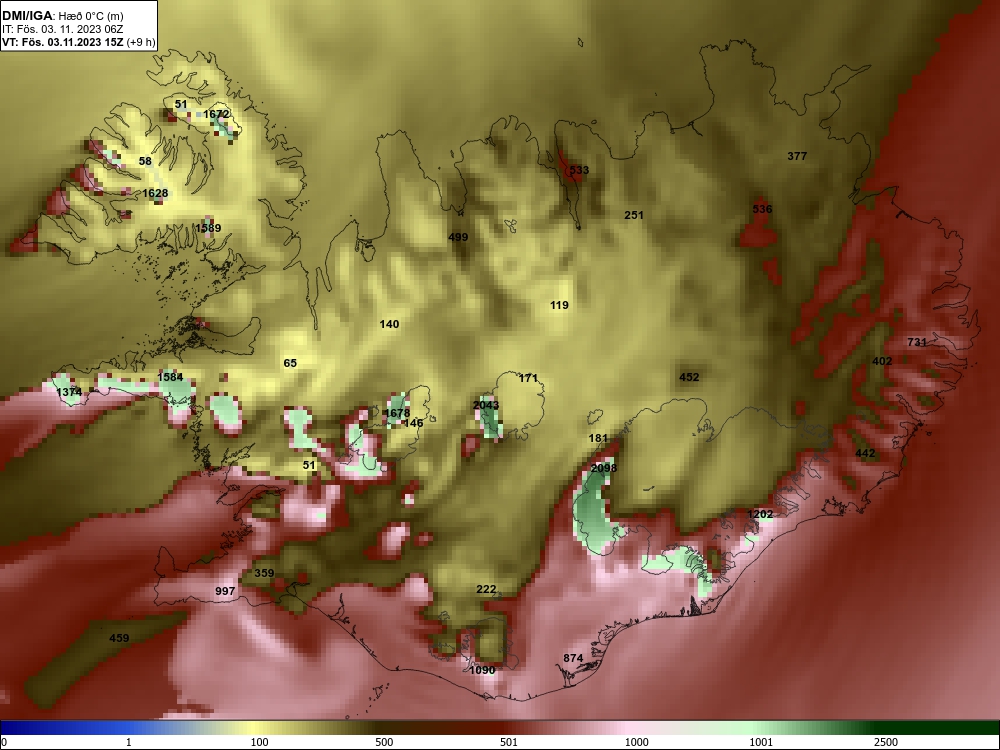Screen dimensions: 1000x750
Task: Click the 2098 value on the map
Action: [x=603, y=467]
